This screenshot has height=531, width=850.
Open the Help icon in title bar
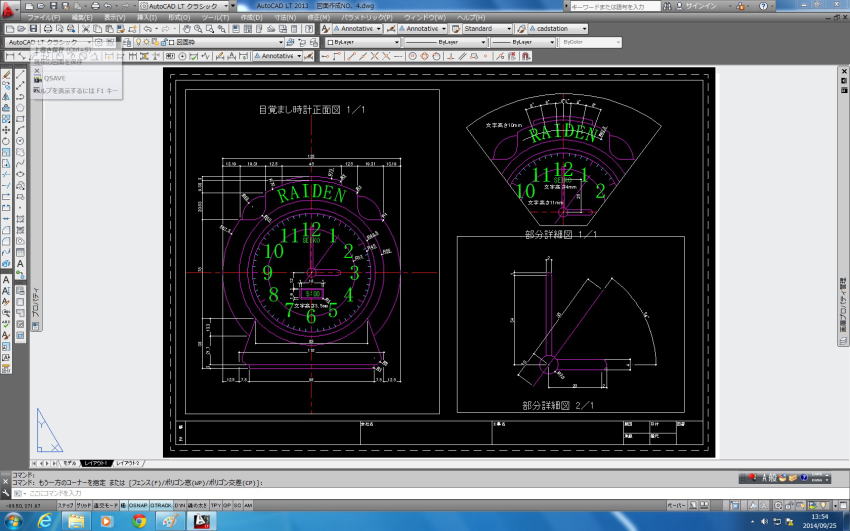pos(763,7)
